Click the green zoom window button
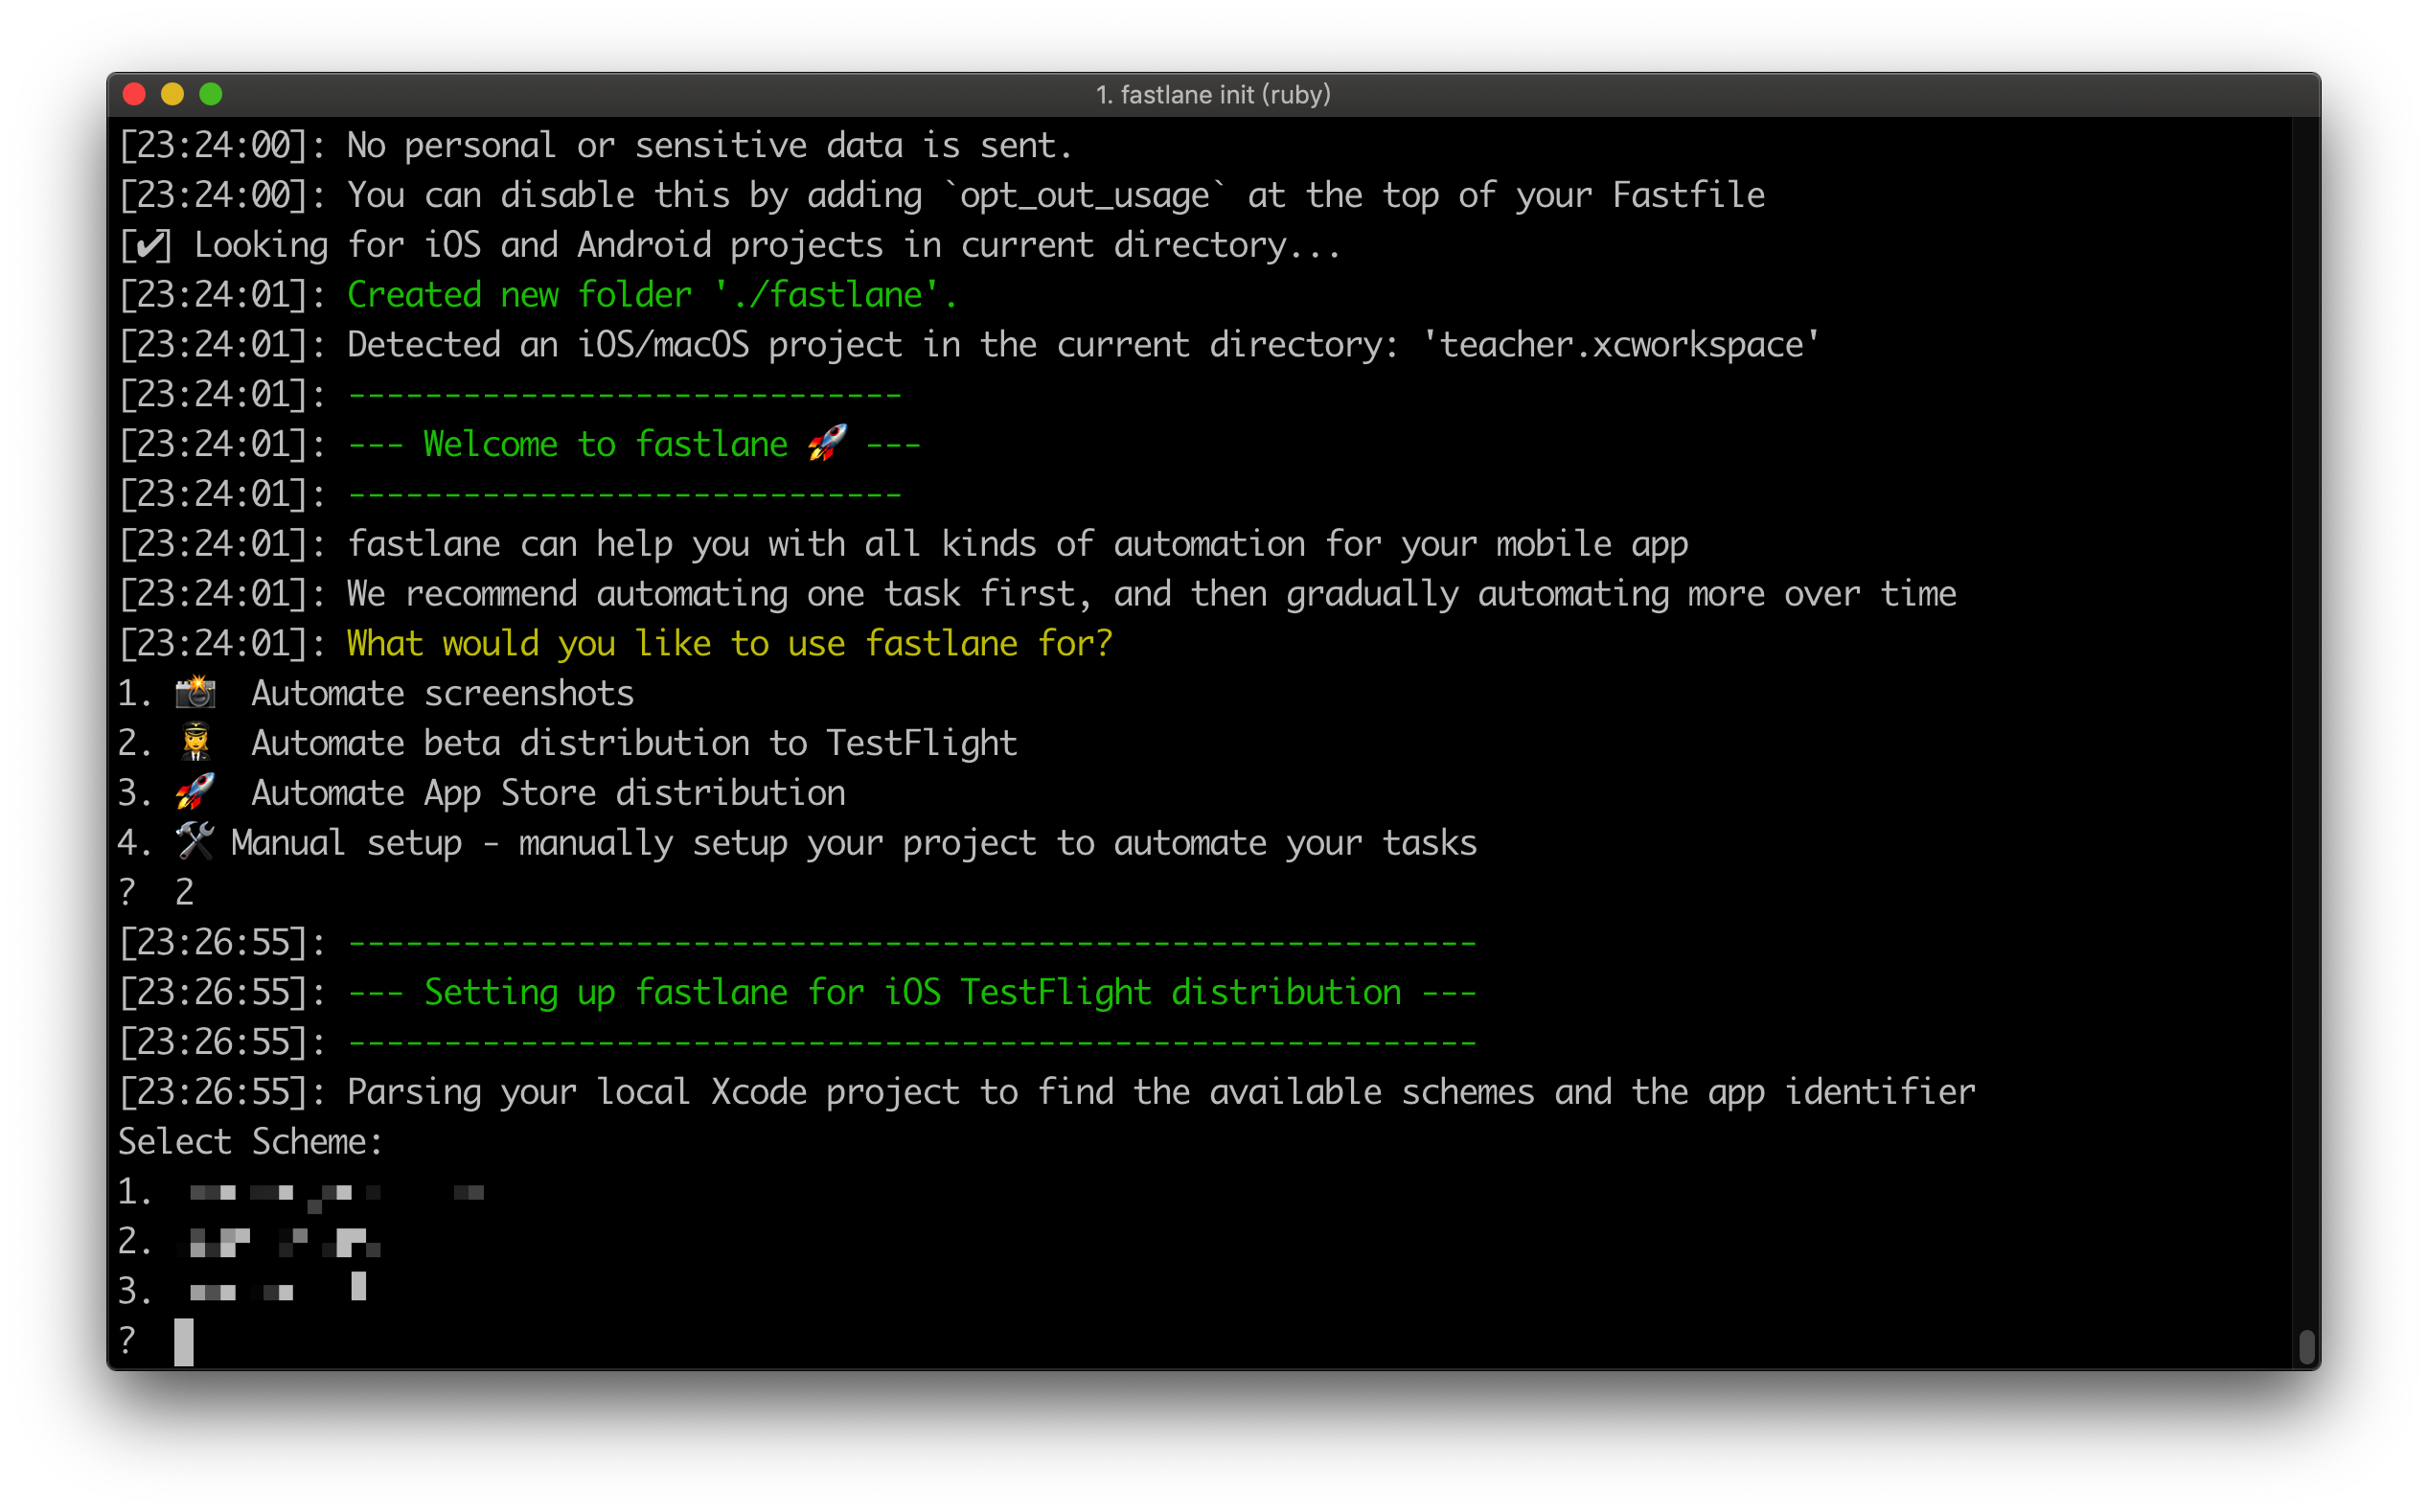 click(211, 94)
